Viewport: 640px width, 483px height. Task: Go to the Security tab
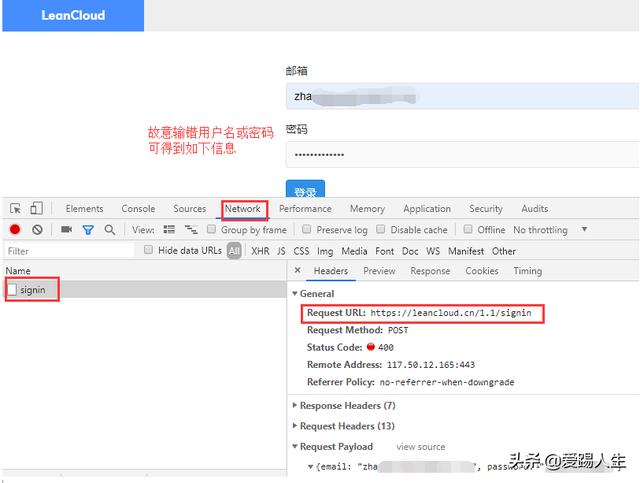(x=486, y=209)
